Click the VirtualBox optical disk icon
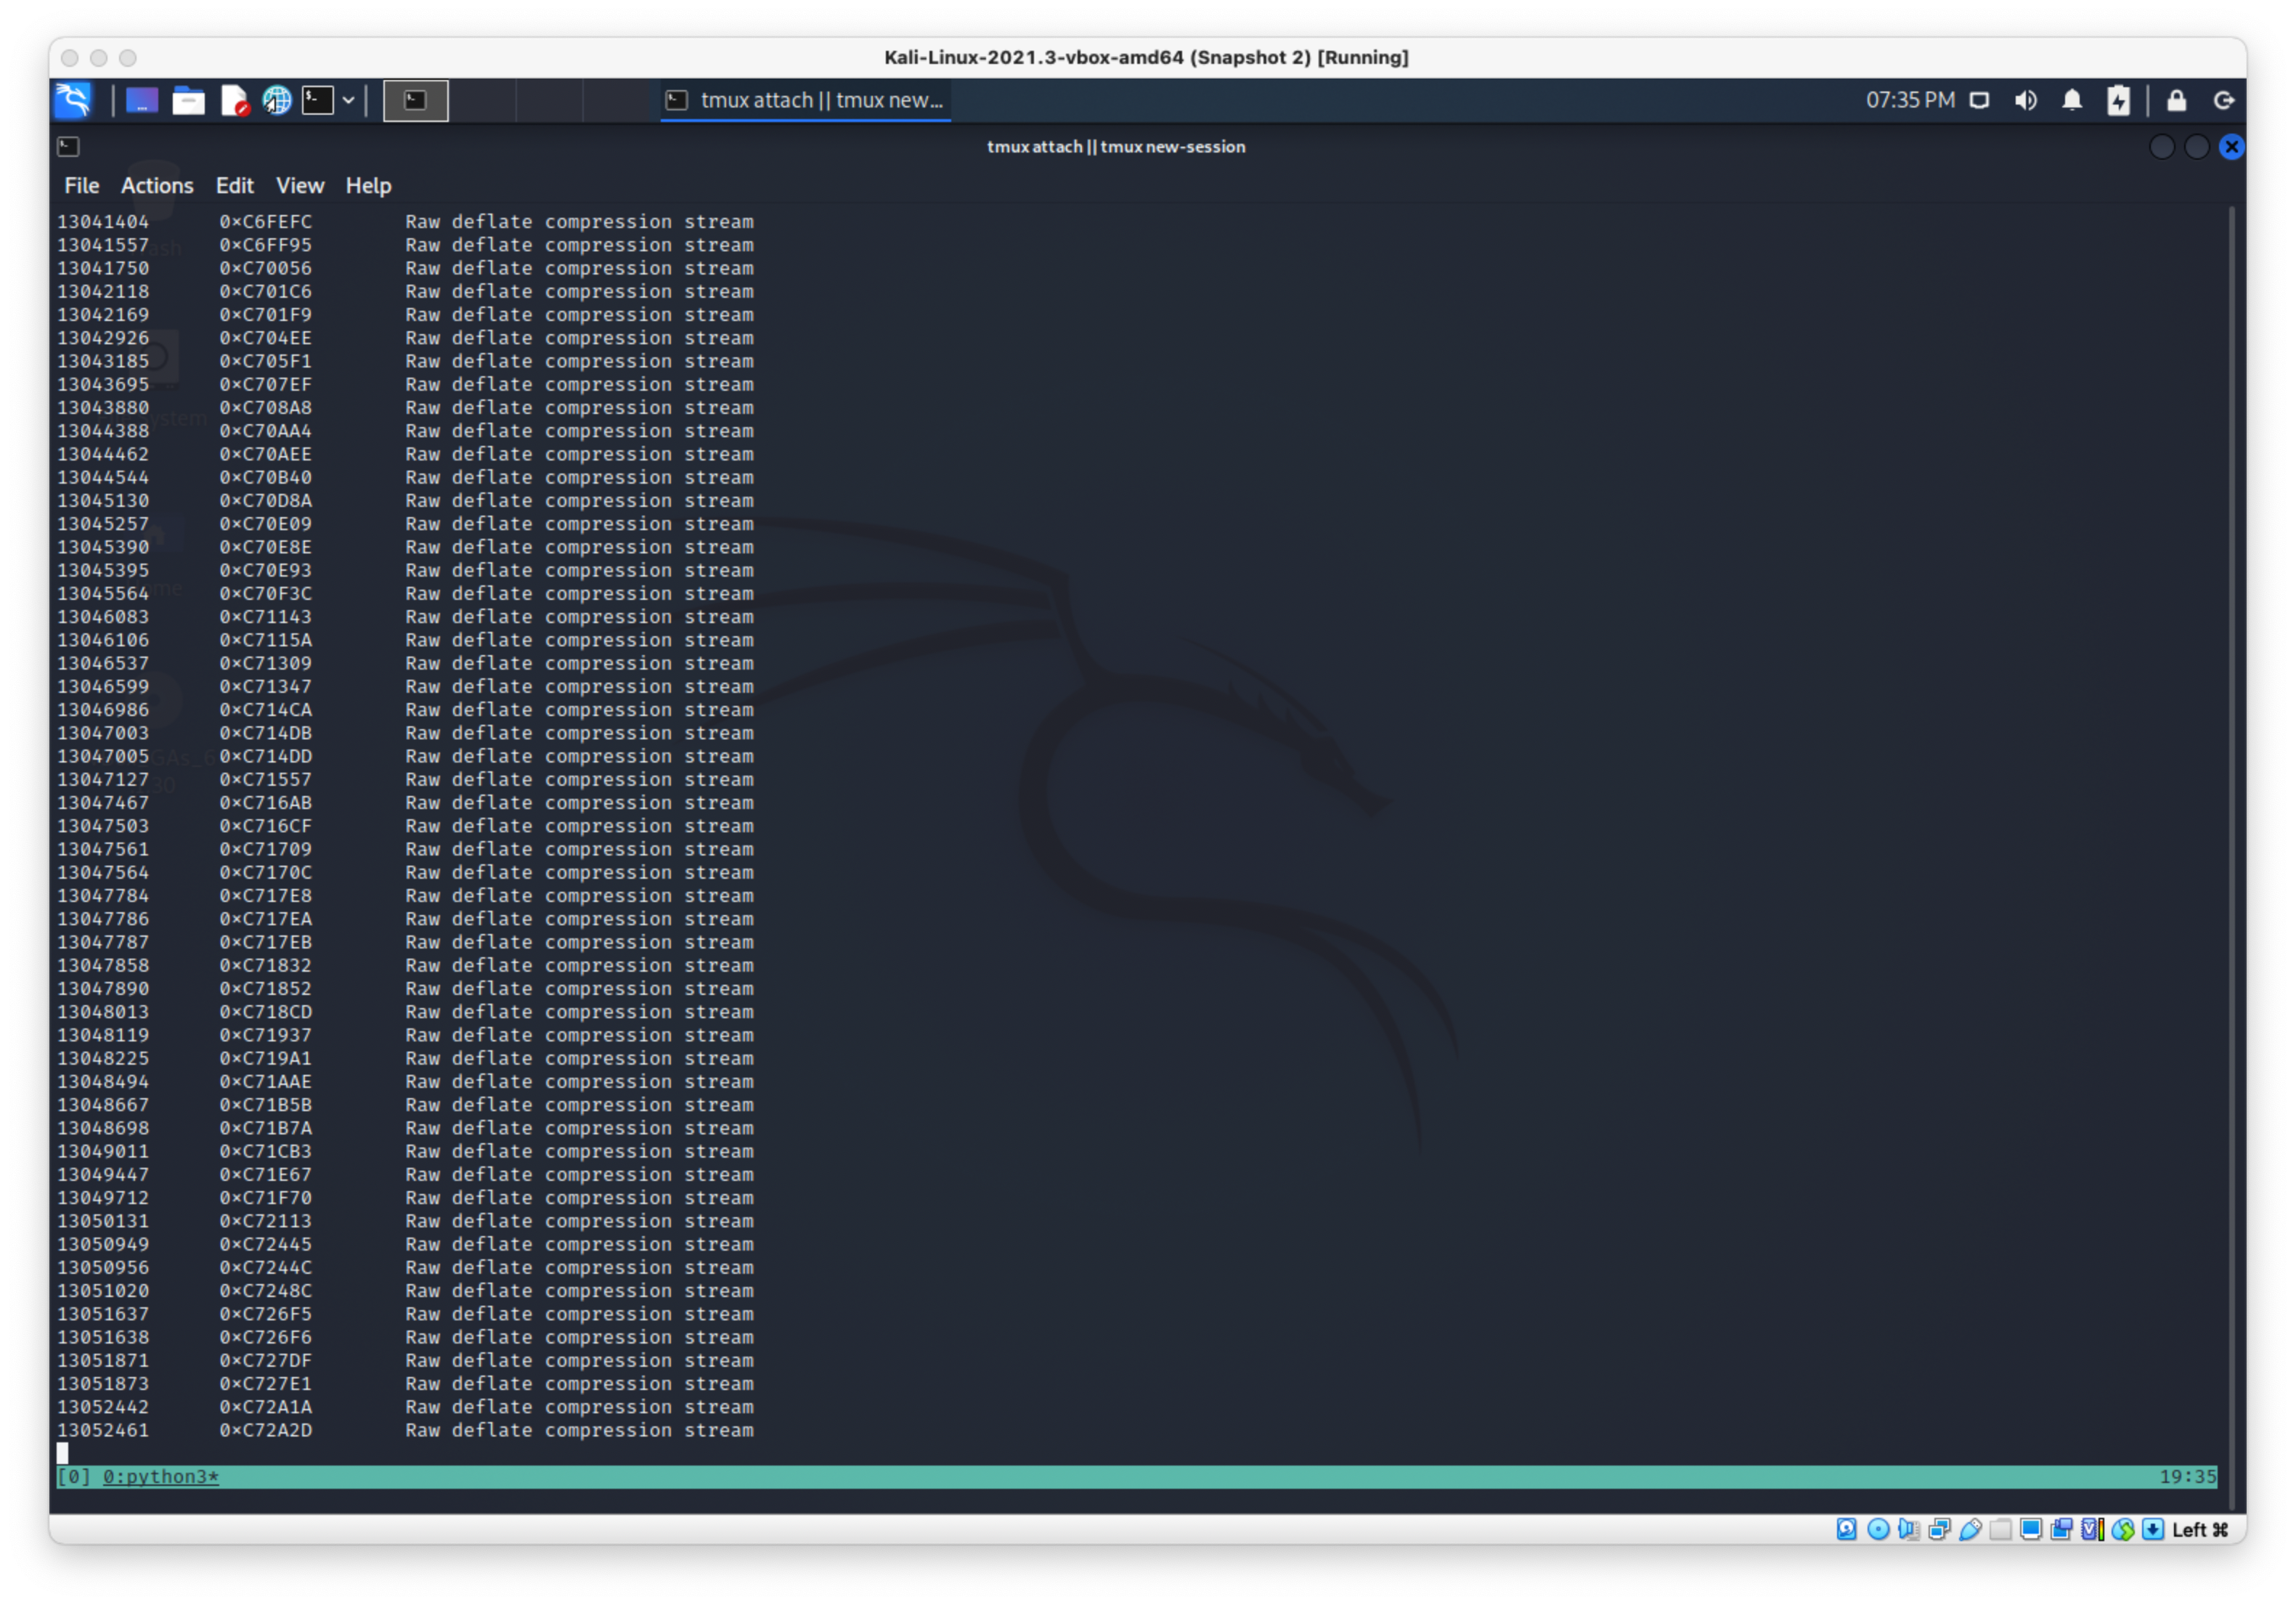 point(1878,1529)
